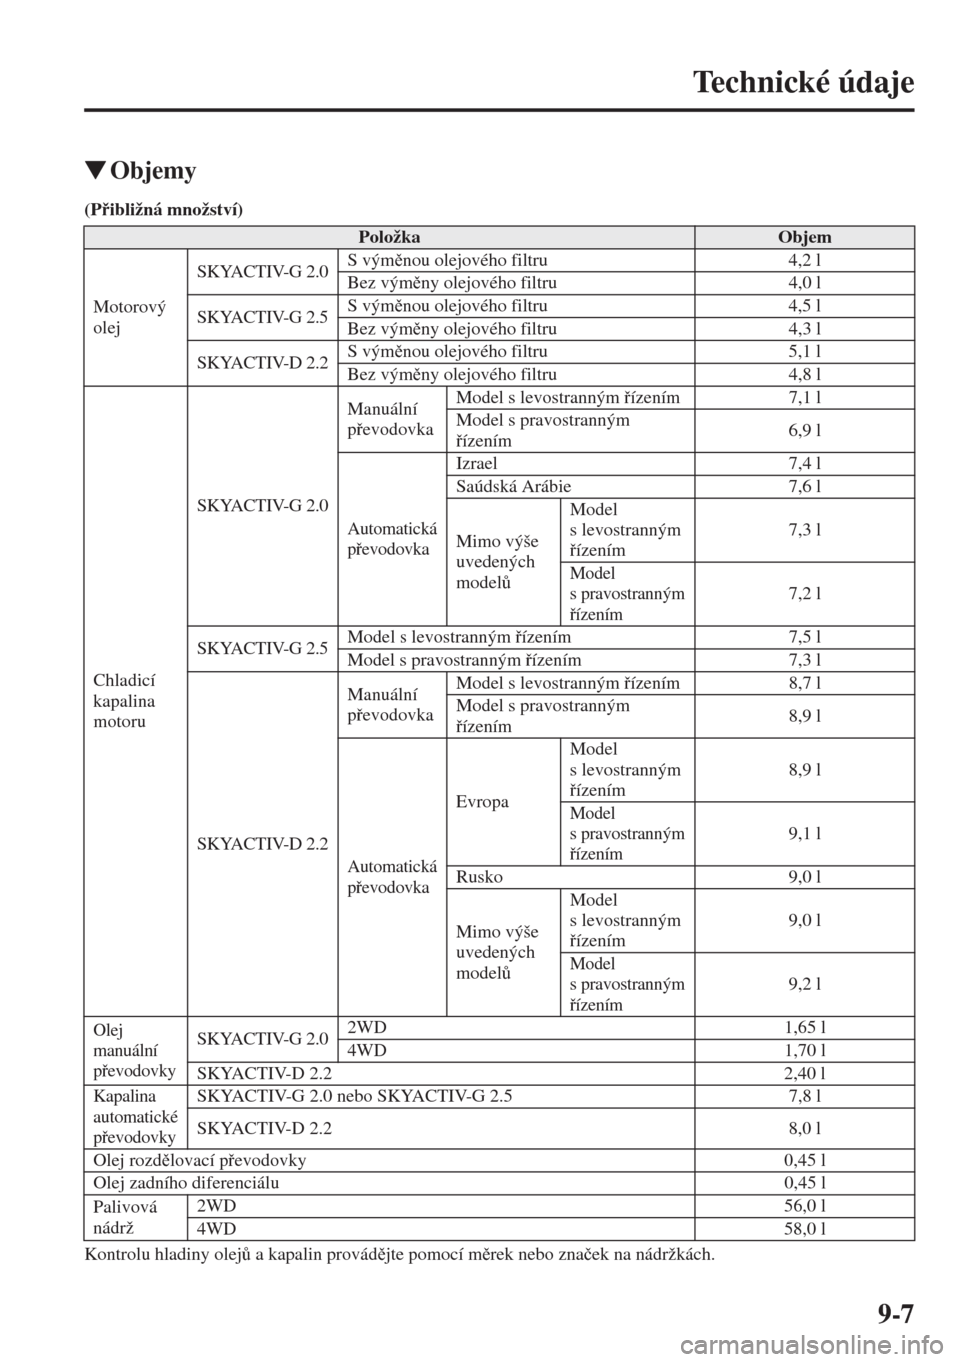The width and height of the screenshot is (960, 1362).
Task: Select the "9,1 l" volume cell
Action: [x=804, y=834]
